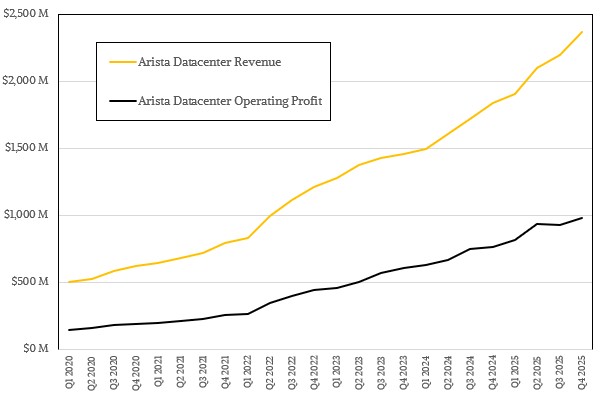Click the $0 M y-axis label

point(37,349)
